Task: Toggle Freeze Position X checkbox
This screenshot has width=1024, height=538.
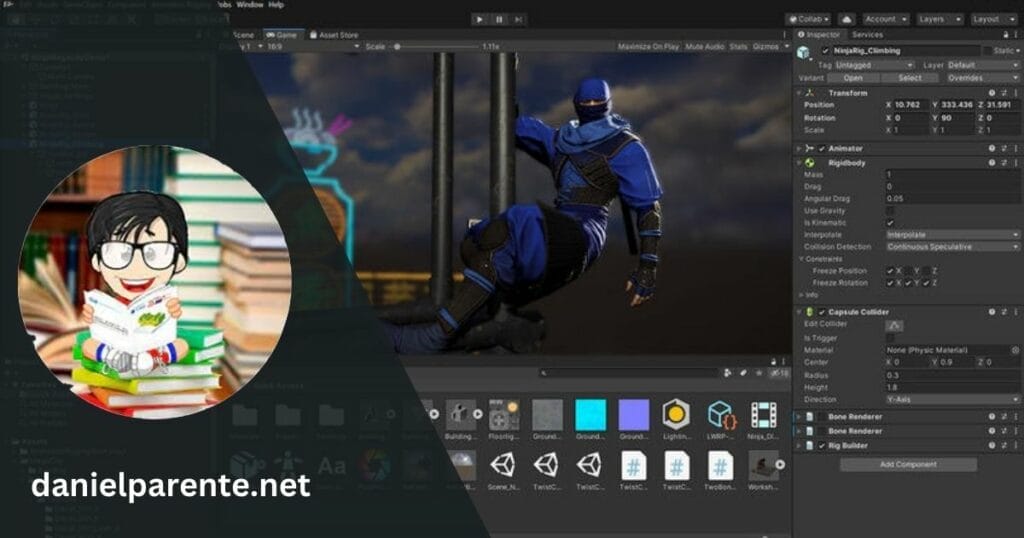Action: (890, 271)
